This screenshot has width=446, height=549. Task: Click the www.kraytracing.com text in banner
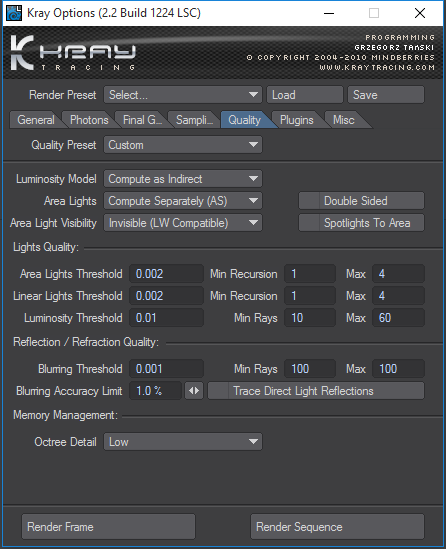click(377, 67)
